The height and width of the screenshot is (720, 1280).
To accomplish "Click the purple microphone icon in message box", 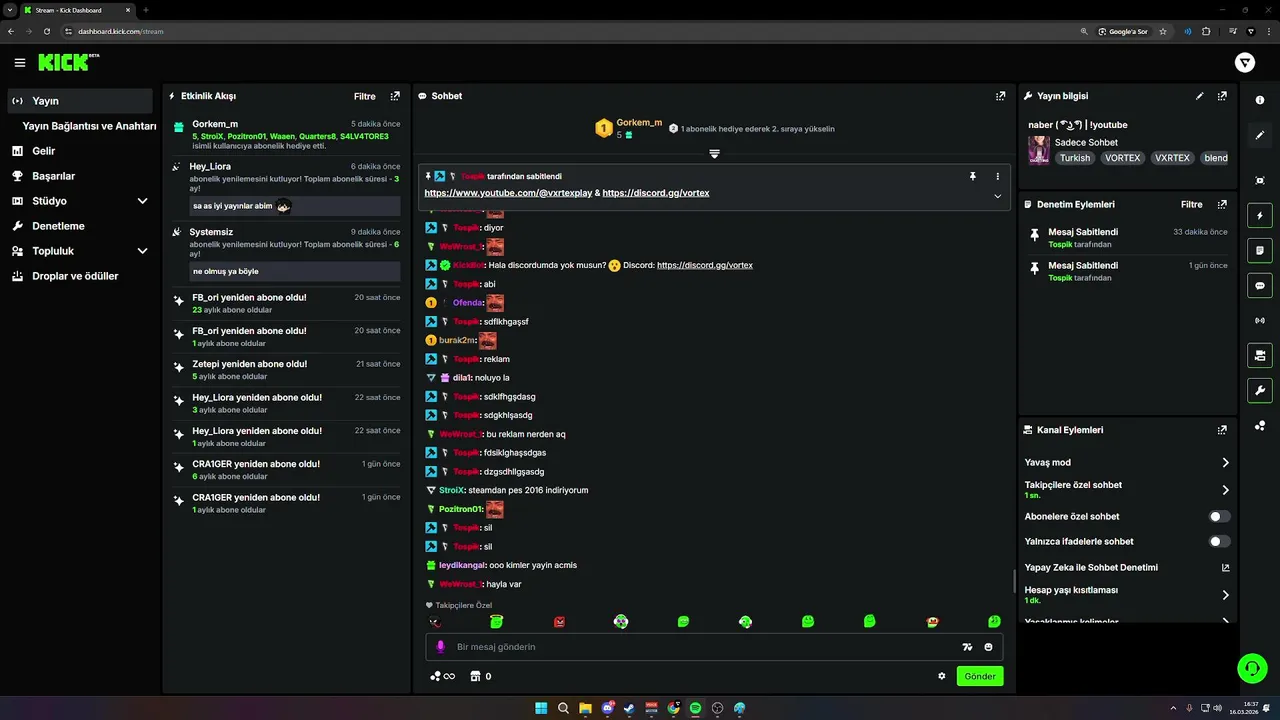I will 440,647.
